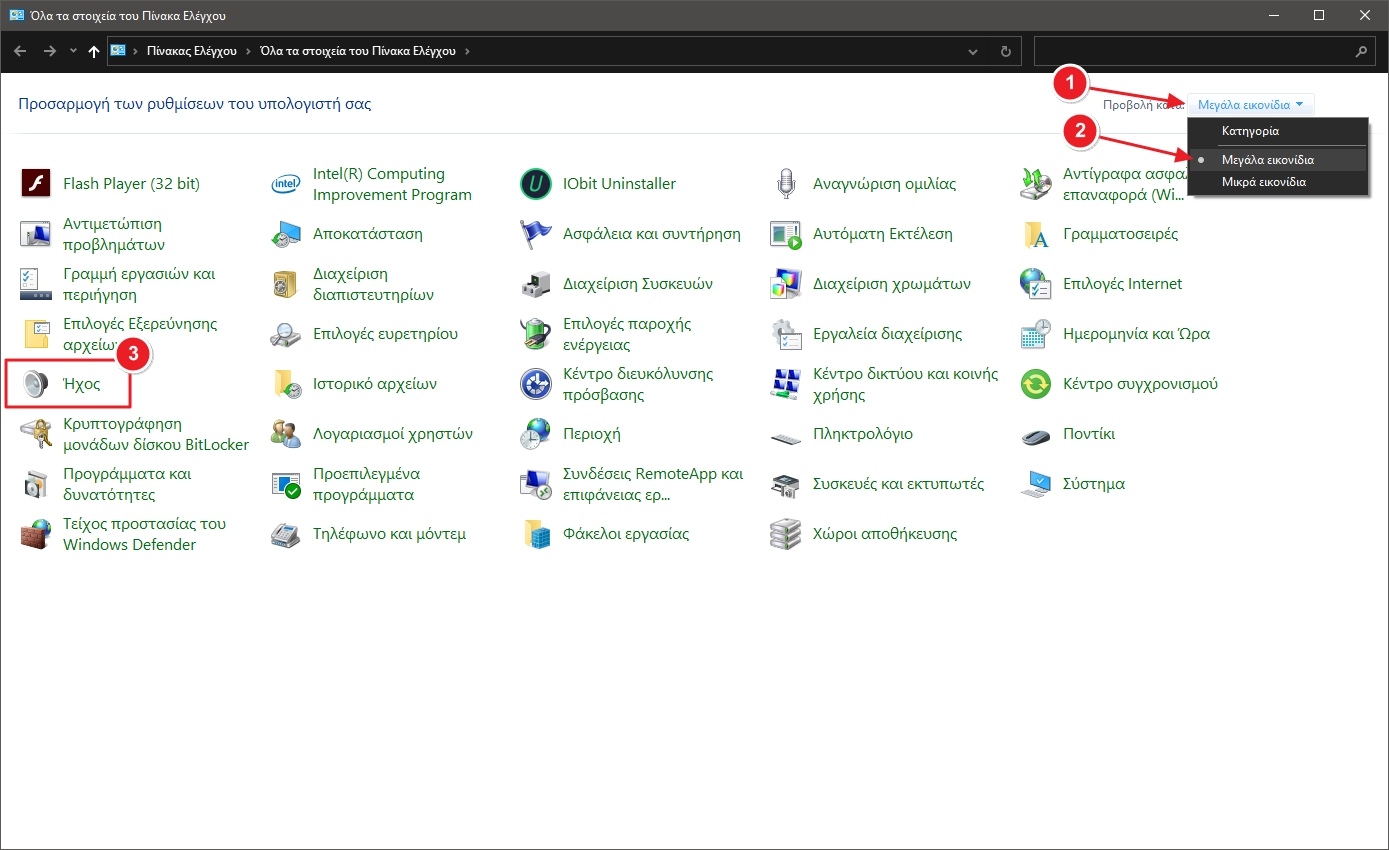The image size is (1389, 850).
Task: Open the Διαχείριση Συσκευών link
Action: 637,284
